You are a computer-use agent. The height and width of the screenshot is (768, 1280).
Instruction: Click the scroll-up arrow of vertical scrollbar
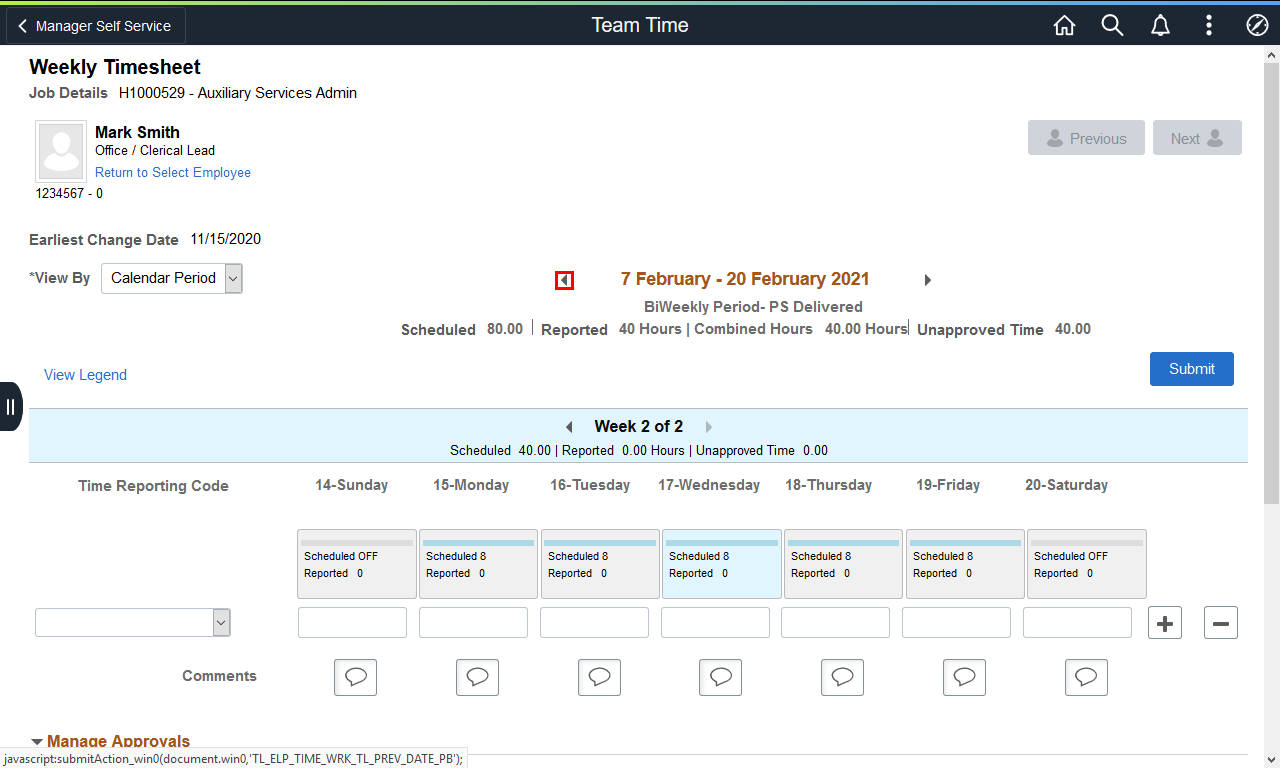[1271, 53]
